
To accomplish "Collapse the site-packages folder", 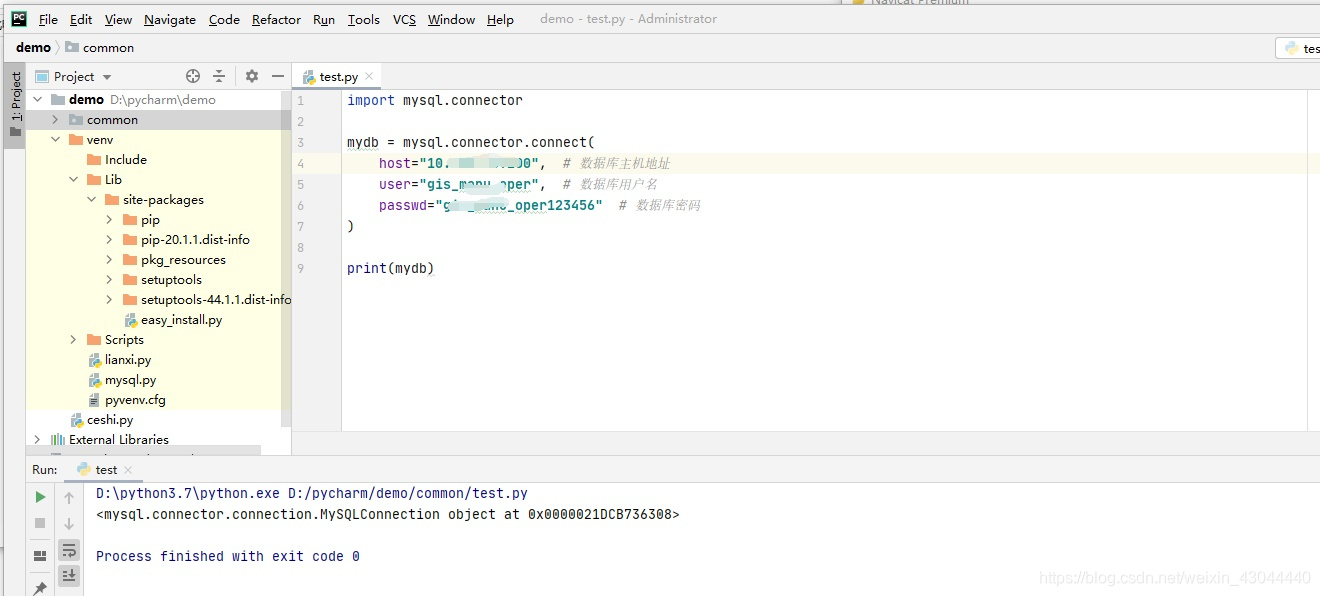I will (x=92, y=199).
